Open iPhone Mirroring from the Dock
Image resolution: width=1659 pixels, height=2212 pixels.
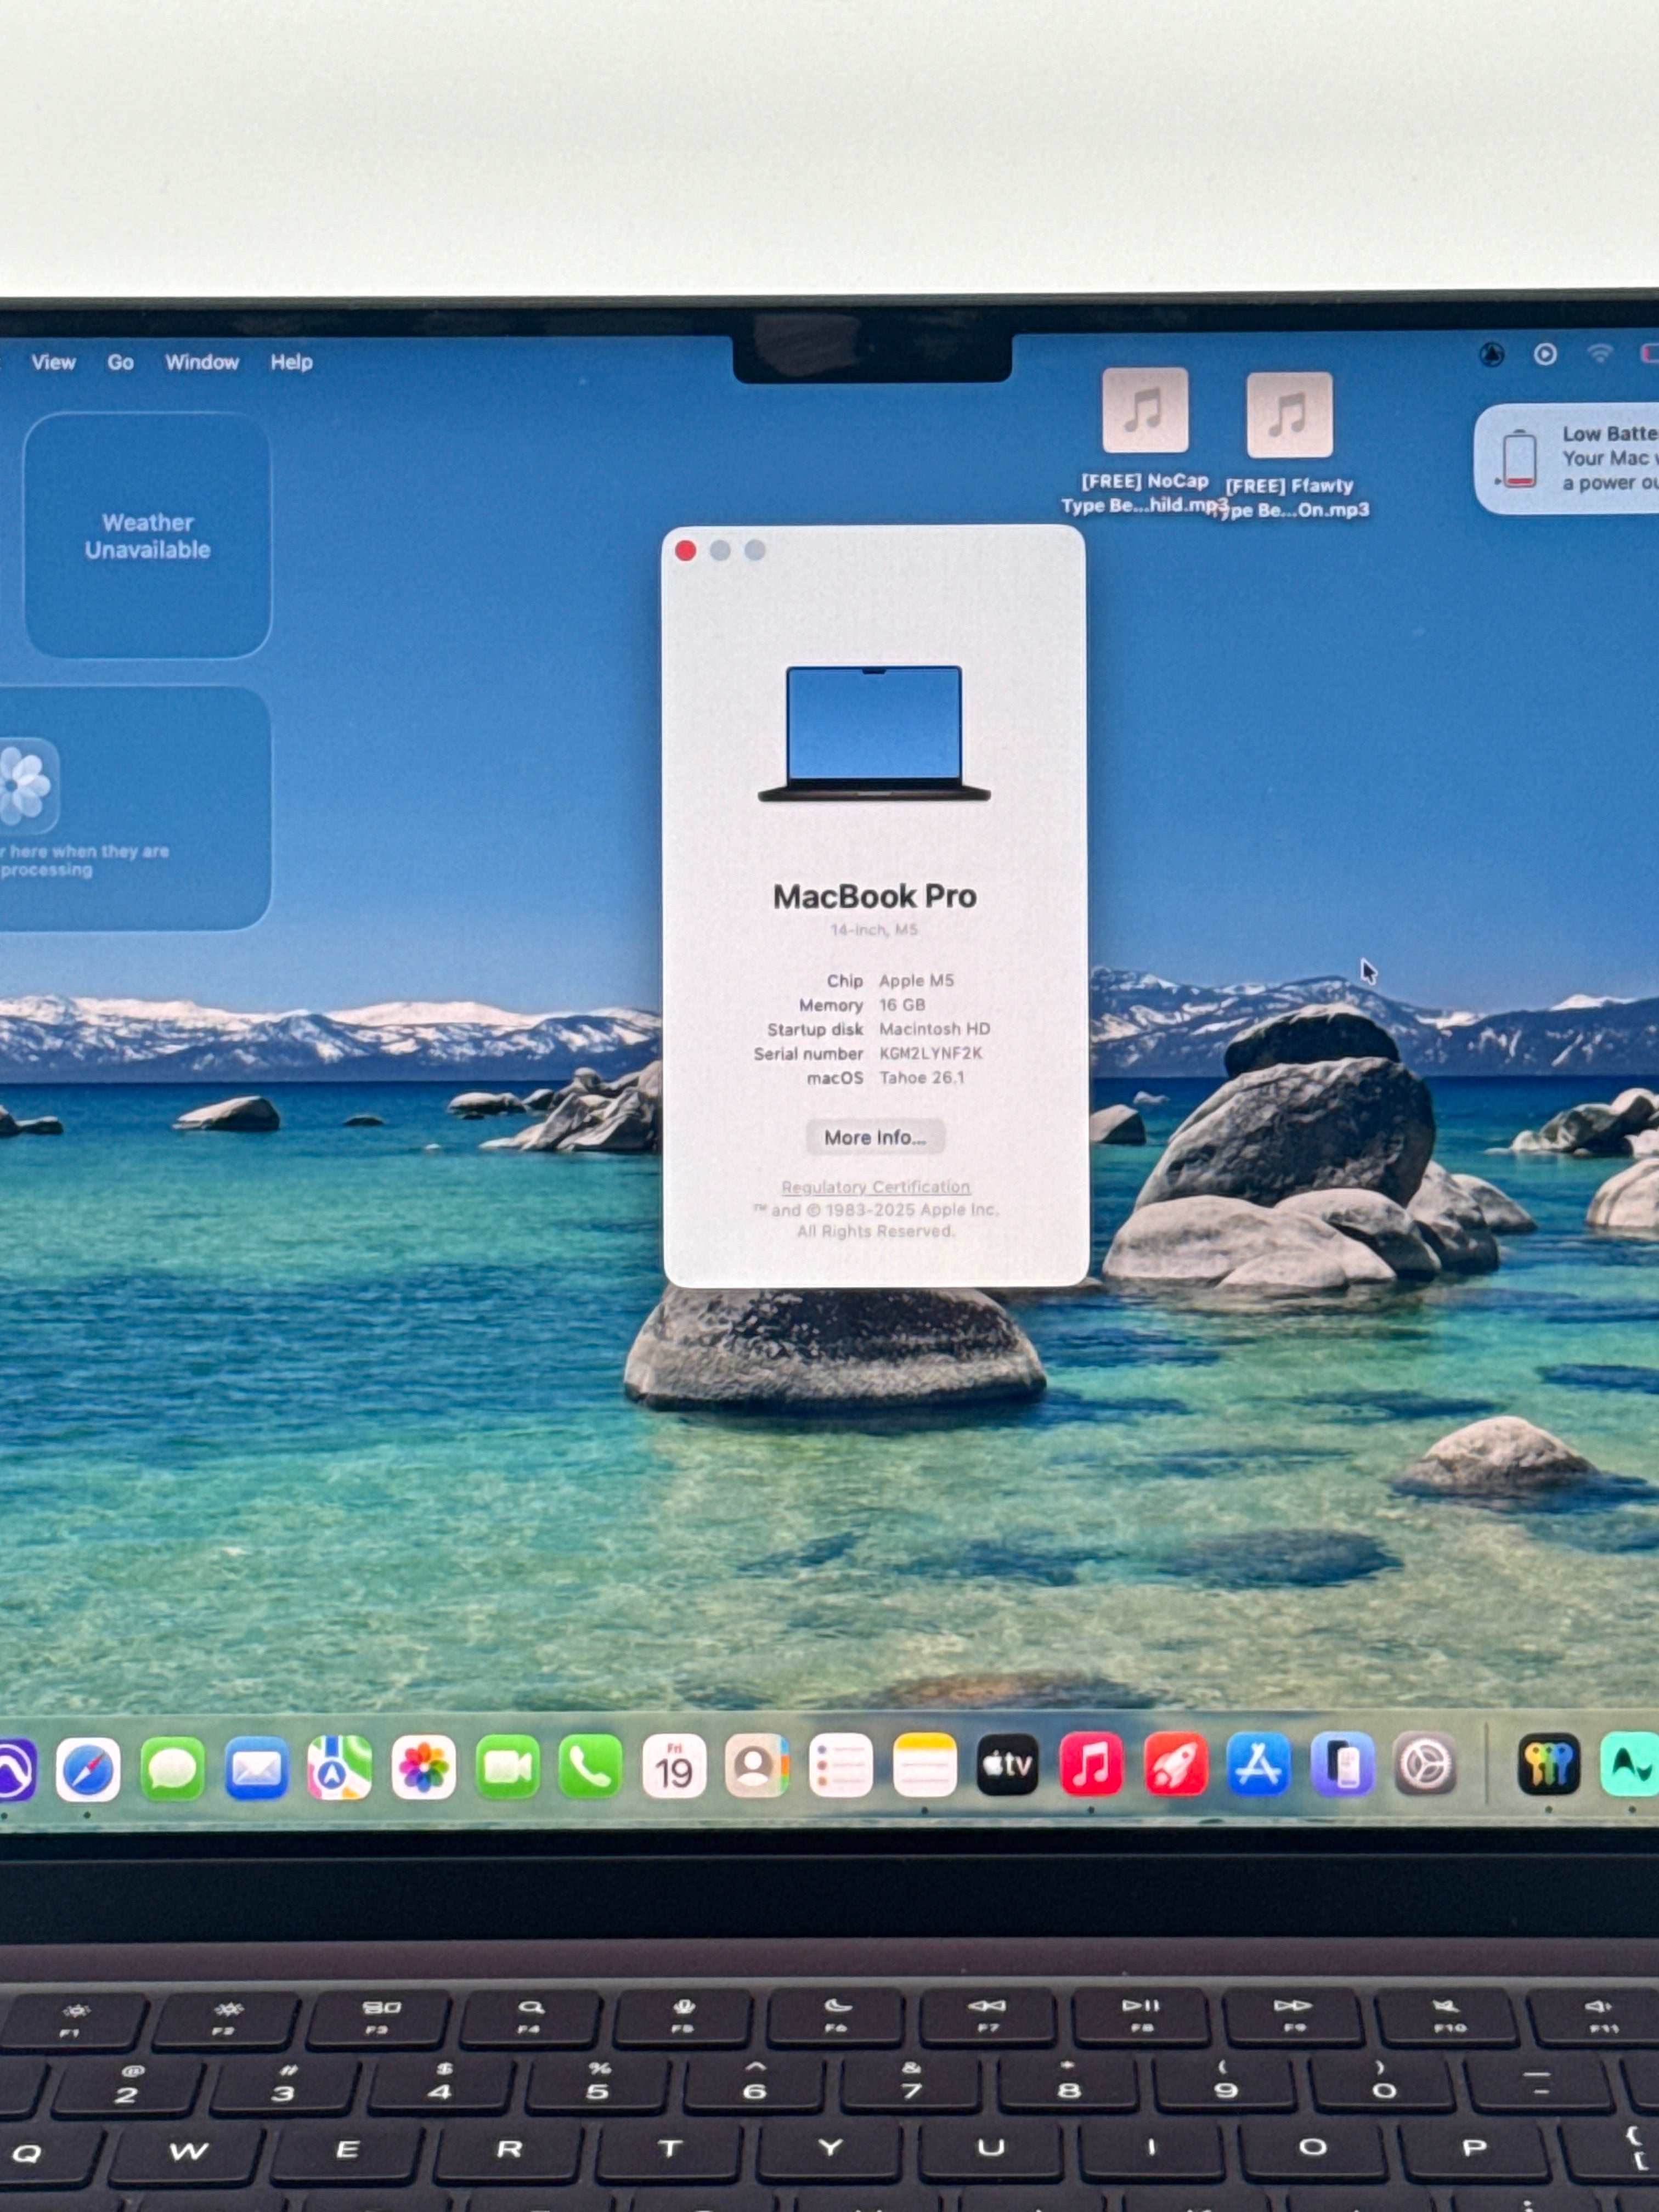(x=1342, y=1764)
